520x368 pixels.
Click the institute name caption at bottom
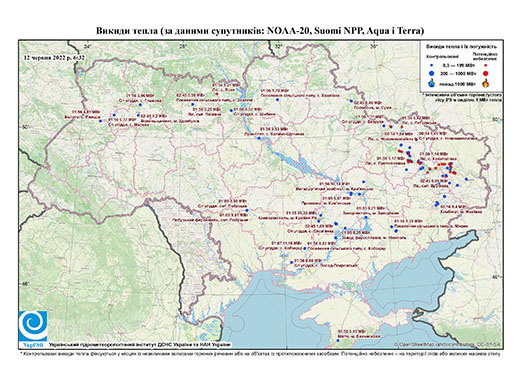coord(140,345)
